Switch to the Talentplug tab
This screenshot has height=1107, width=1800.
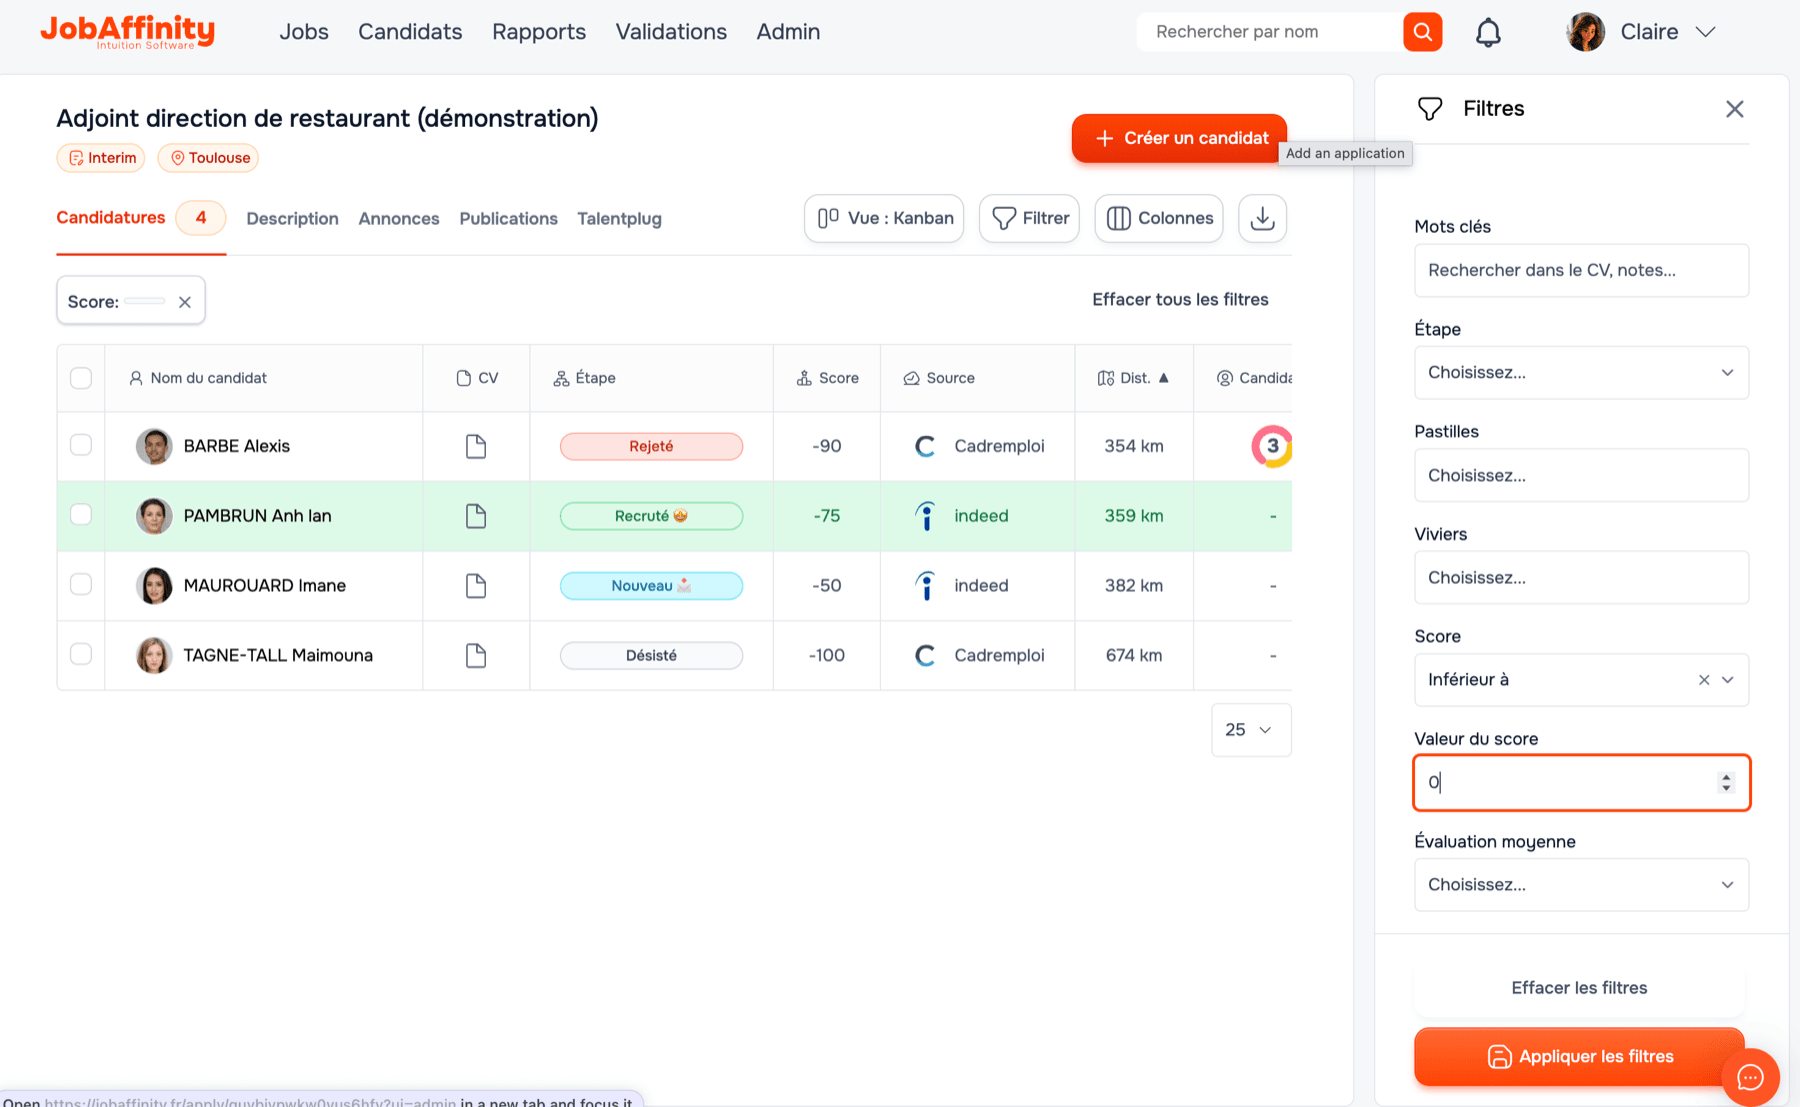(619, 219)
